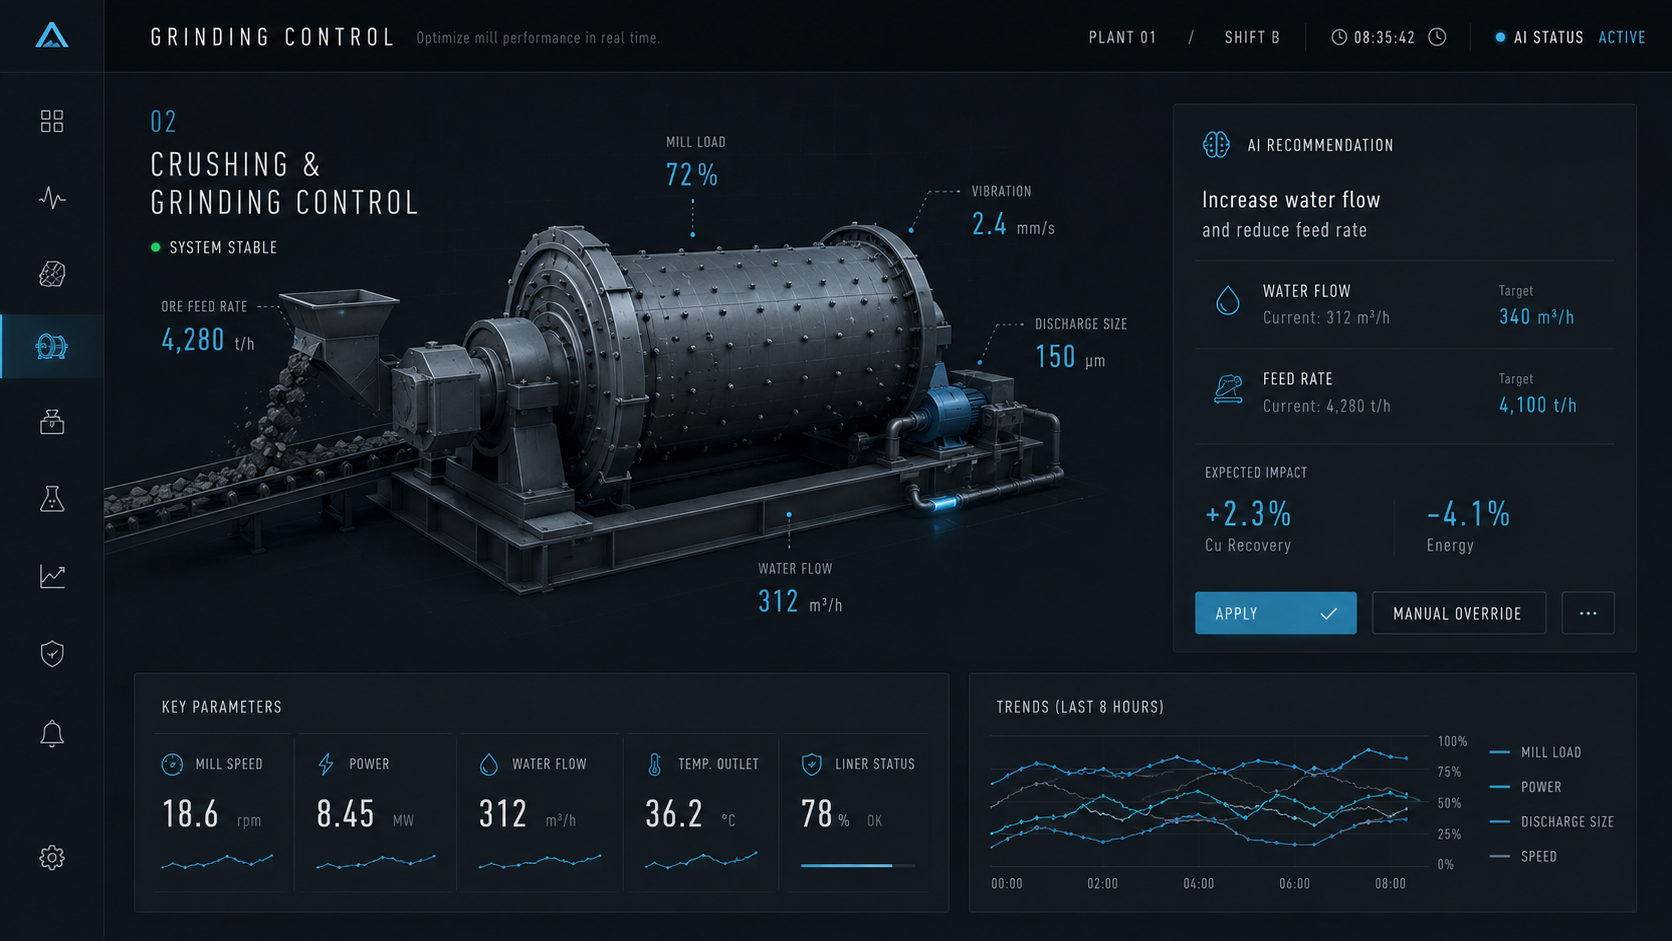The image size is (1672, 941).
Task: Click the Temp. Outlet sparkline
Action: [x=701, y=860]
